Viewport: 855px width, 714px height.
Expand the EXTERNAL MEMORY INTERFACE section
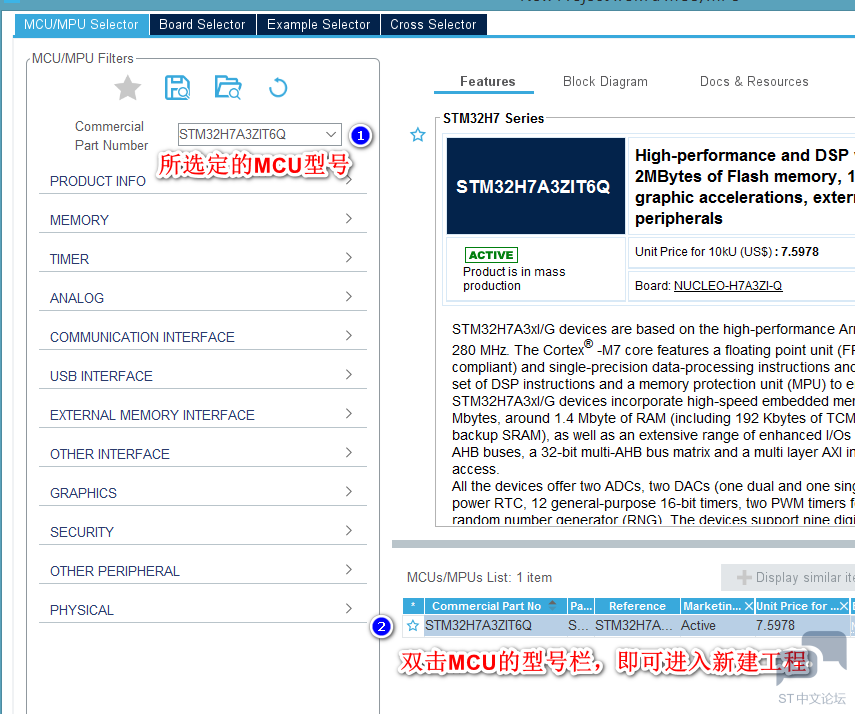(203, 415)
